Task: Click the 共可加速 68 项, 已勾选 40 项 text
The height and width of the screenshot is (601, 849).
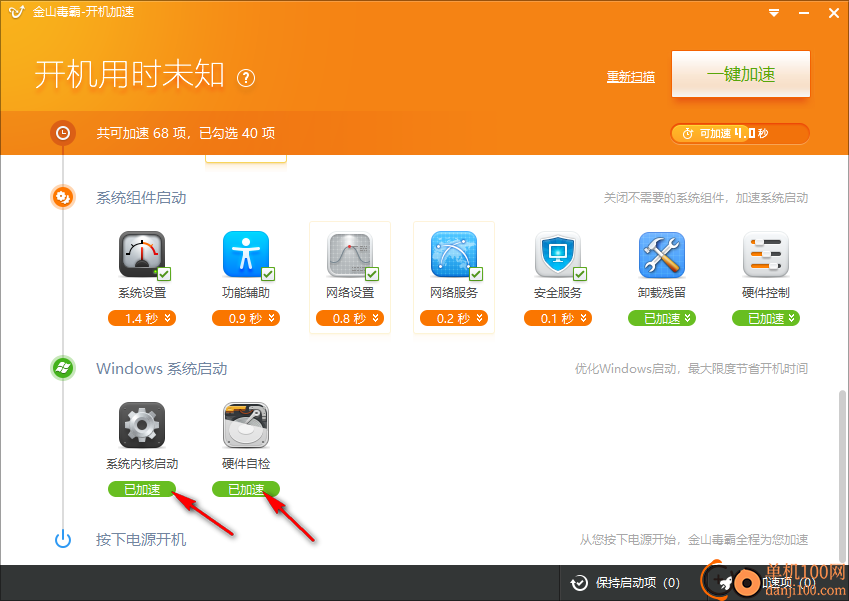Action: click(186, 133)
